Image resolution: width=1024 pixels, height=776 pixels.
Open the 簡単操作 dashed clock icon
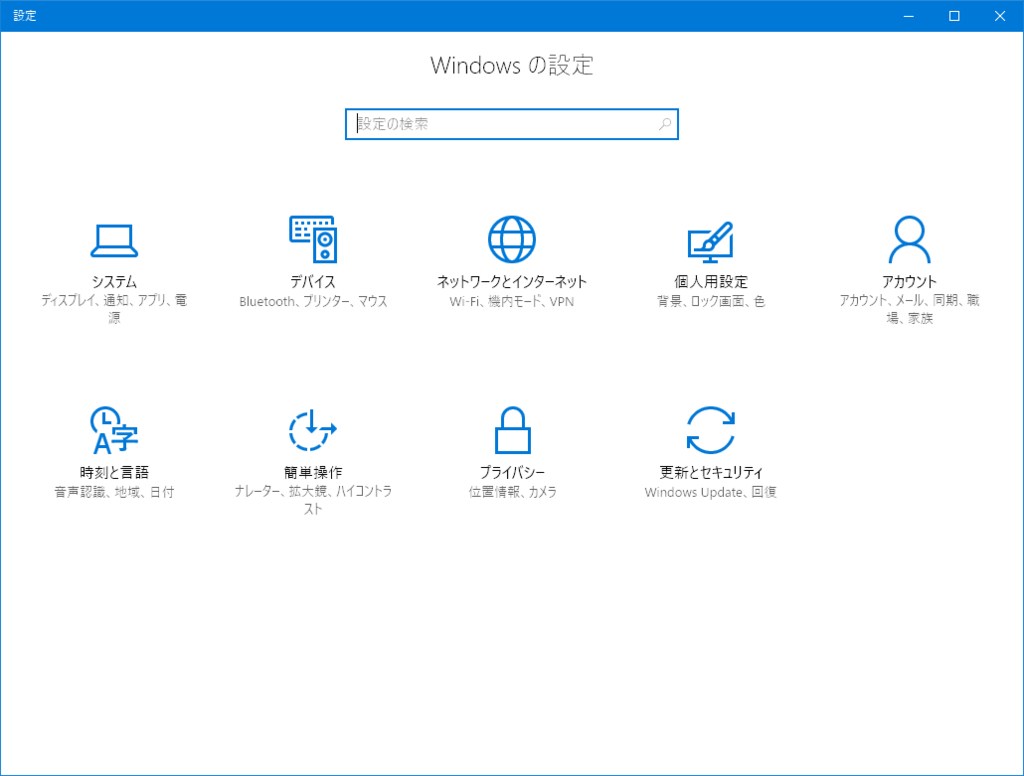tap(313, 430)
